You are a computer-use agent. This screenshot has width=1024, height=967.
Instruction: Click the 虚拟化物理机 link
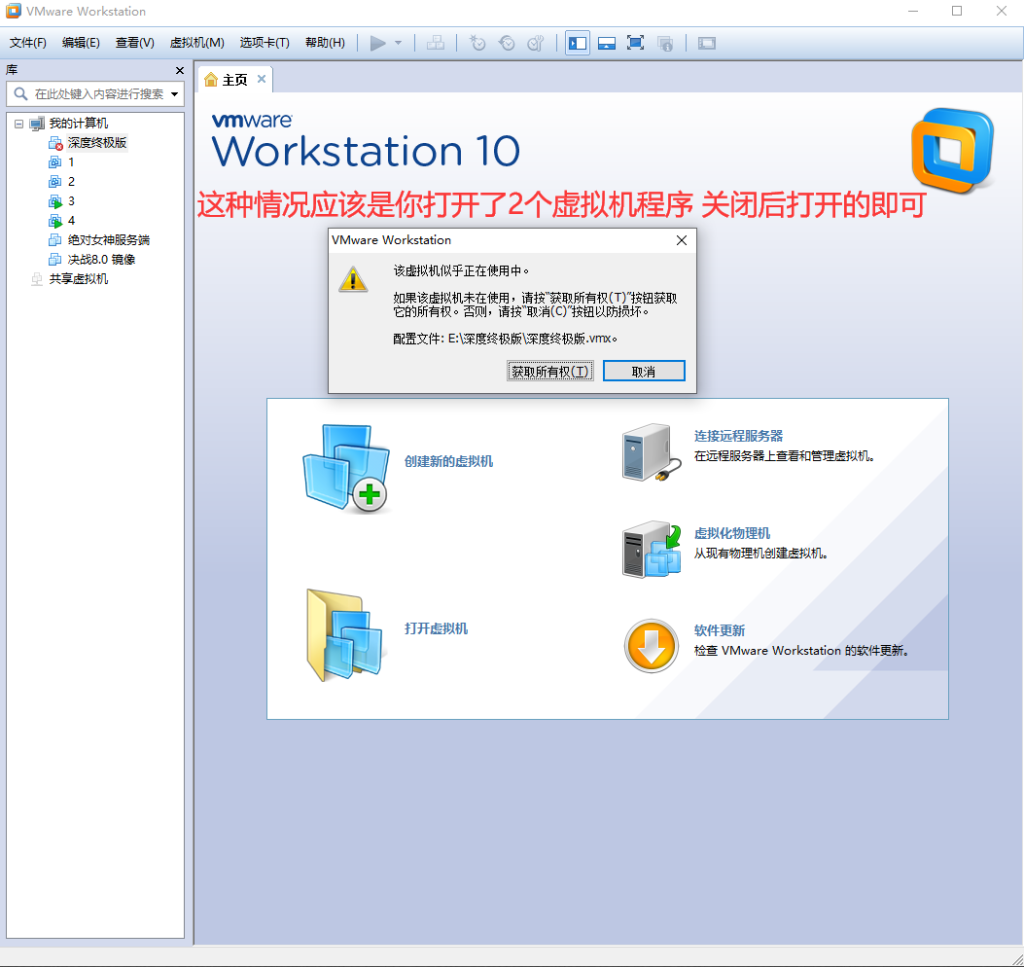pos(732,533)
